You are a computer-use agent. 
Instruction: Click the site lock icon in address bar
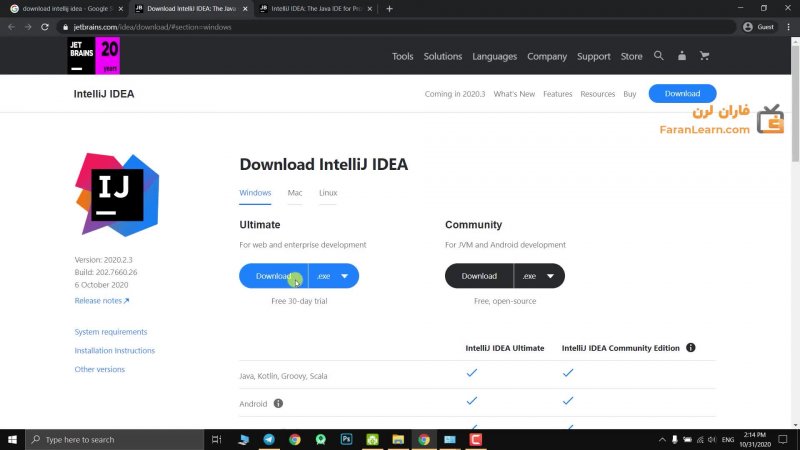click(x=65, y=27)
